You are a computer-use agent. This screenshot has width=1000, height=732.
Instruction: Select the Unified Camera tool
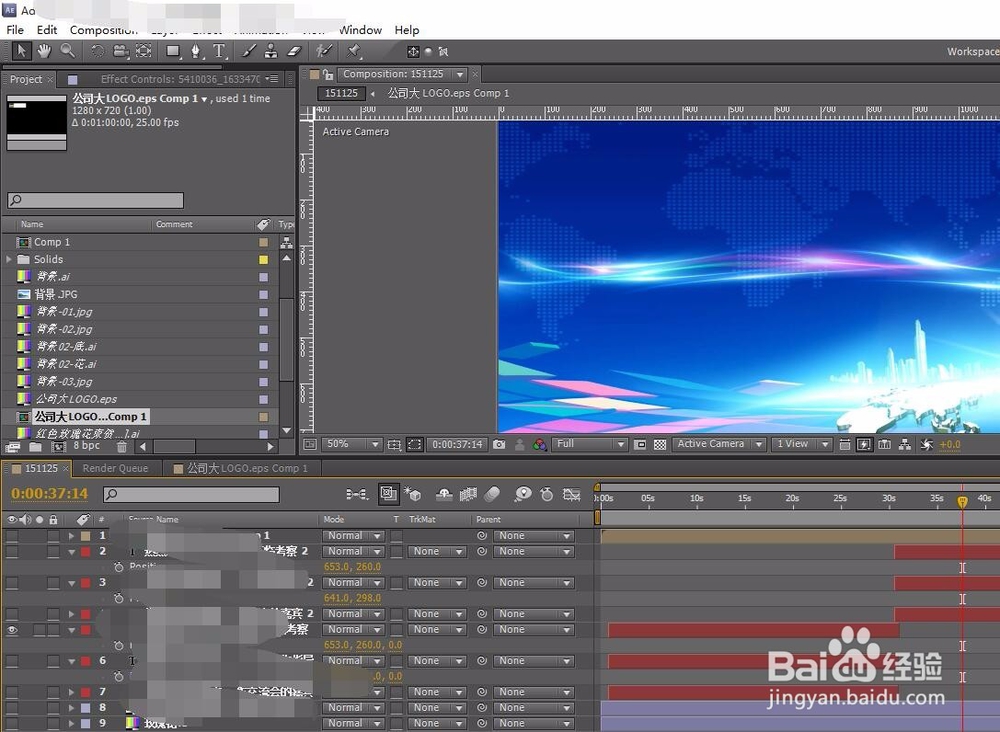coord(121,51)
